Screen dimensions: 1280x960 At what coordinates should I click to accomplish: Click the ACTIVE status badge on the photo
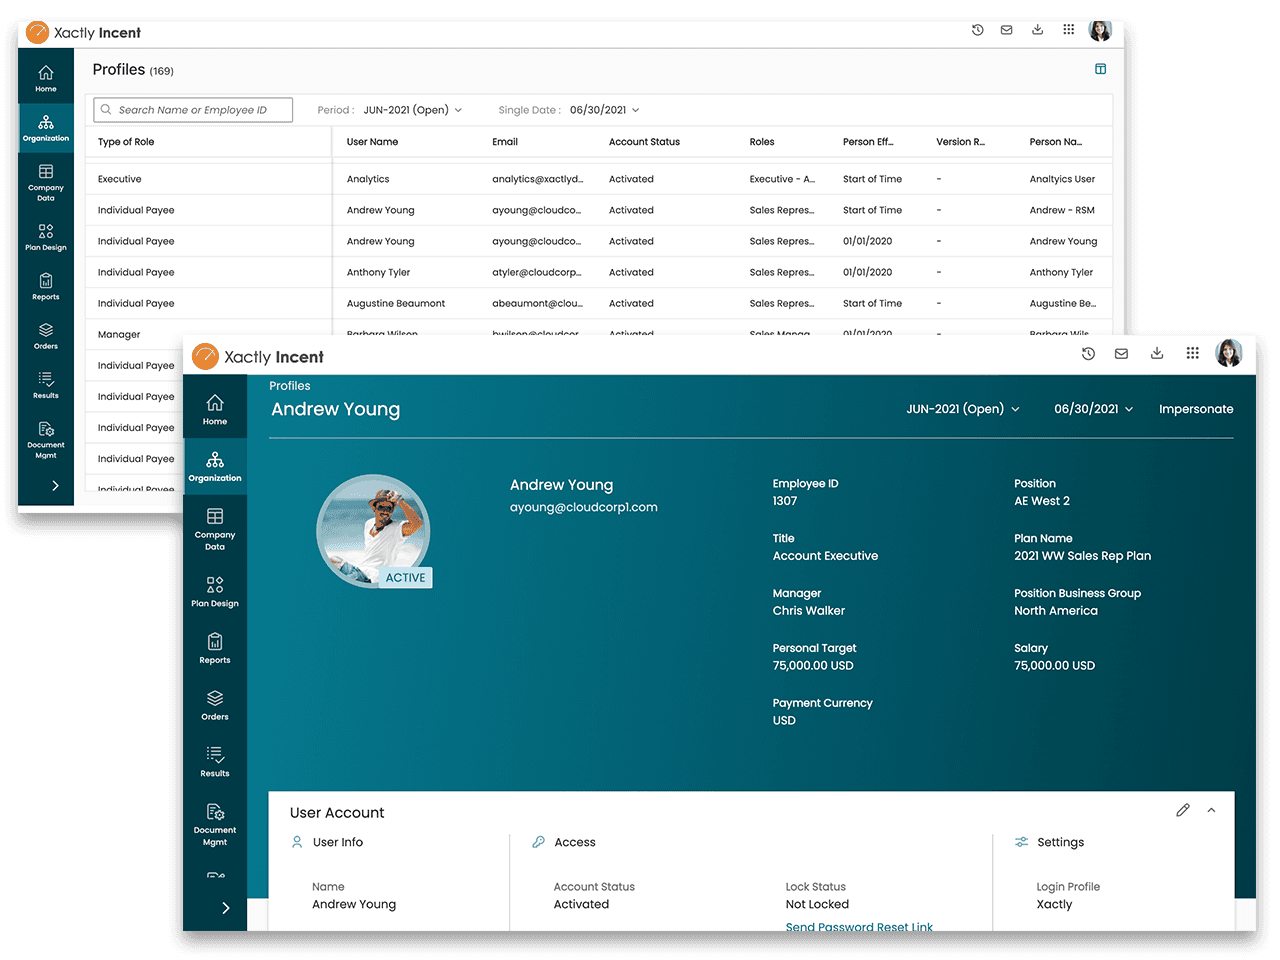[x=406, y=577]
